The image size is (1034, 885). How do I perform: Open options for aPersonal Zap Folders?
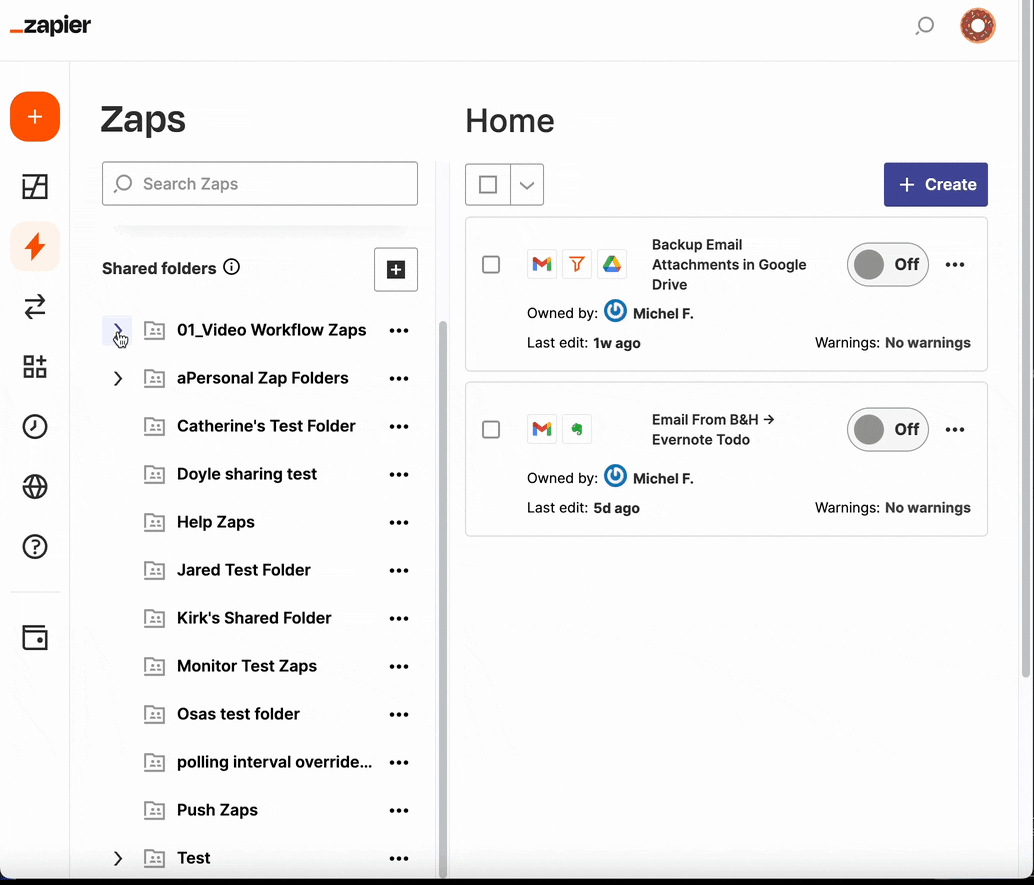399,379
